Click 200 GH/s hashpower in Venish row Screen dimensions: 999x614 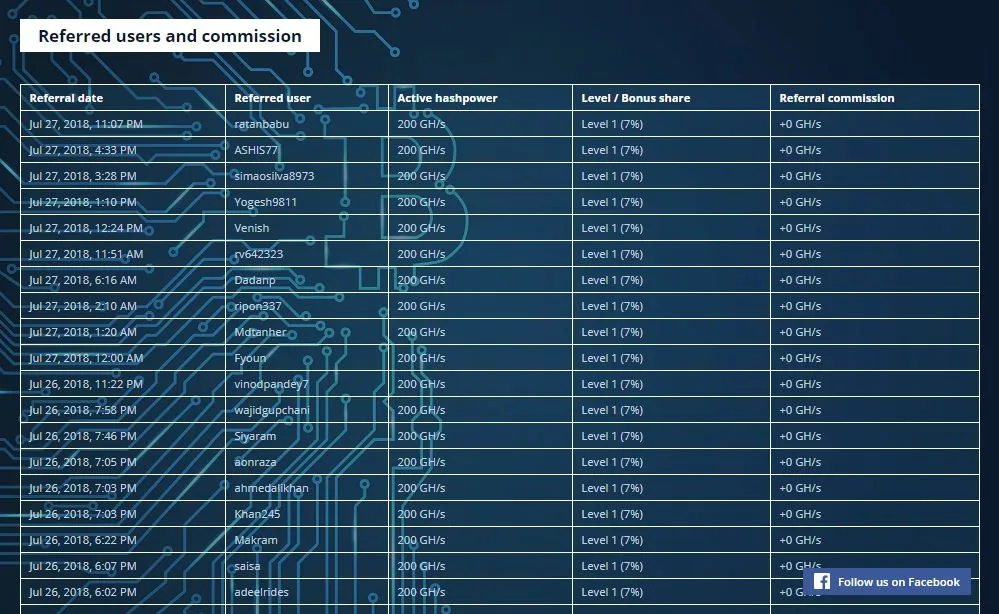point(421,228)
